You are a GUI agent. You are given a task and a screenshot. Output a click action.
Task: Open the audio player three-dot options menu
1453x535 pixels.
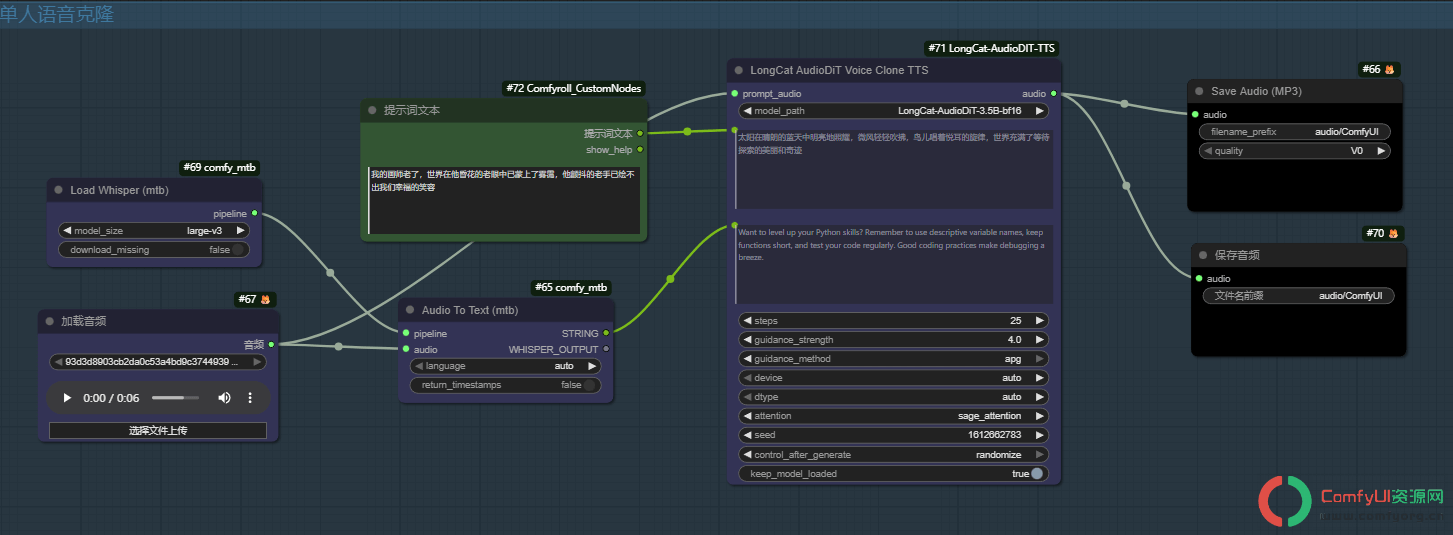tap(250, 398)
